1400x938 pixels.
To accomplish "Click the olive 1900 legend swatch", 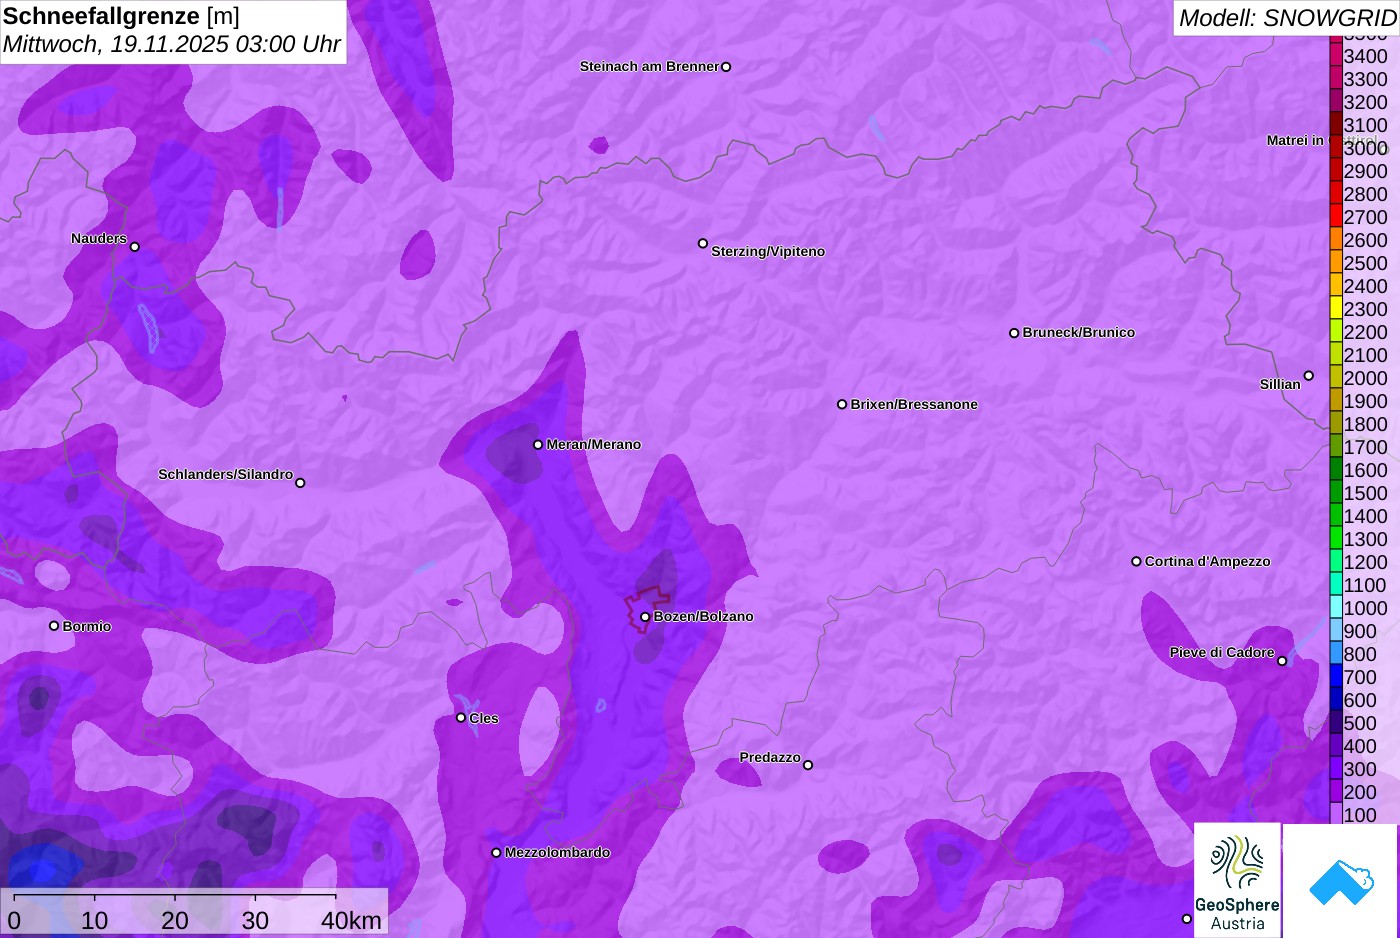I will pos(1336,401).
